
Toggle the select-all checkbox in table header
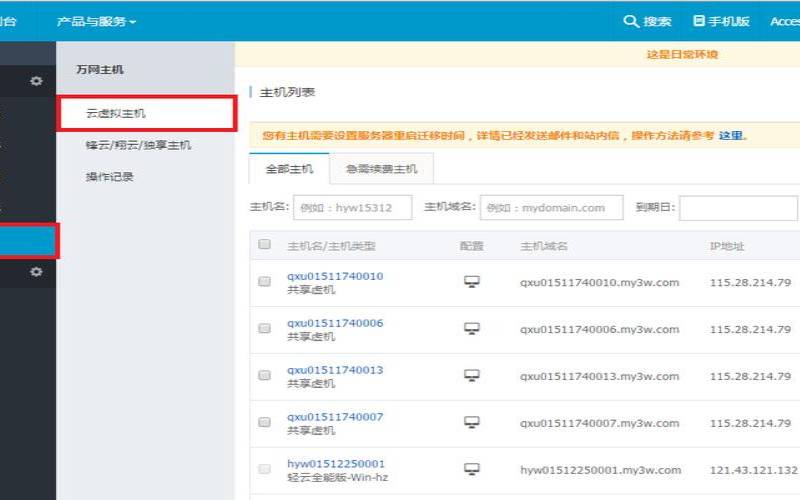tap(264, 244)
